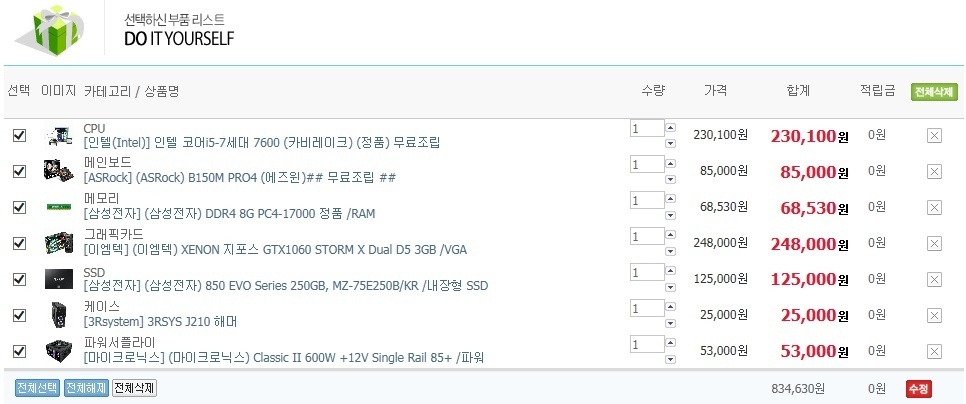Image resolution: width=966 pixels, height=404 pixels.
Task: Increase SSD quantity with up arrow
Action: 670,272
